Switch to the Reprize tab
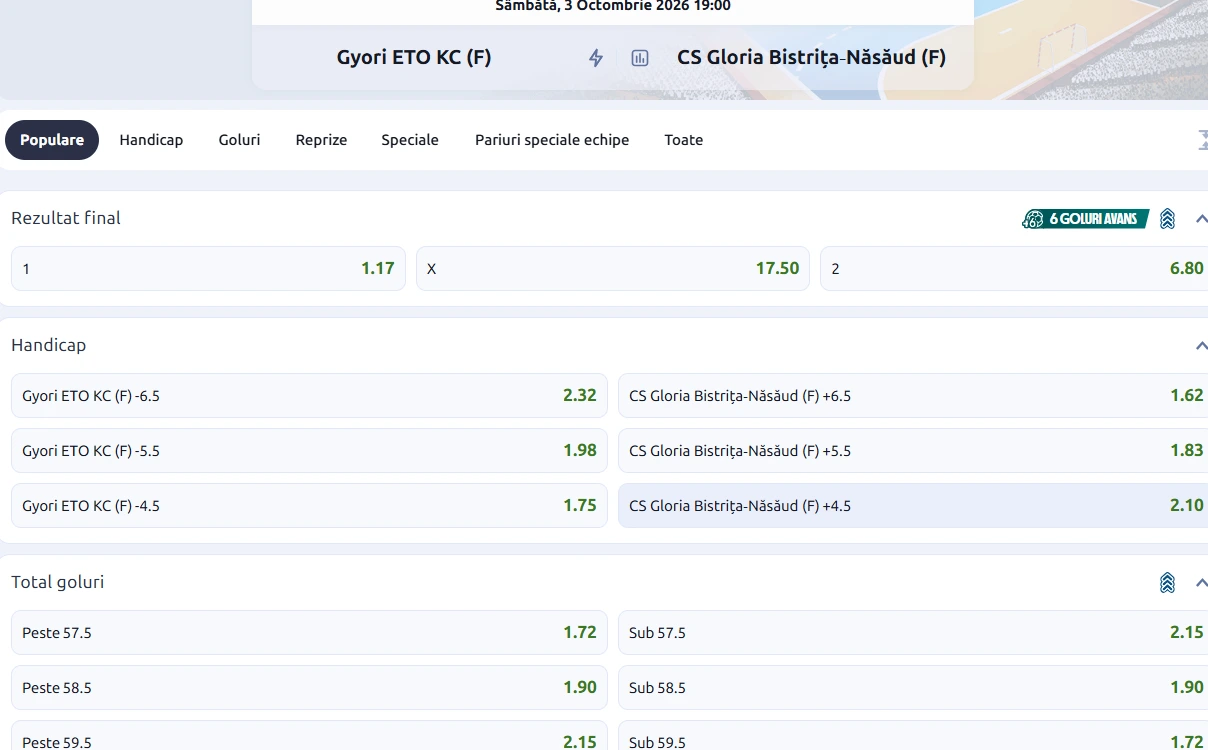 (x=321, y=140)
